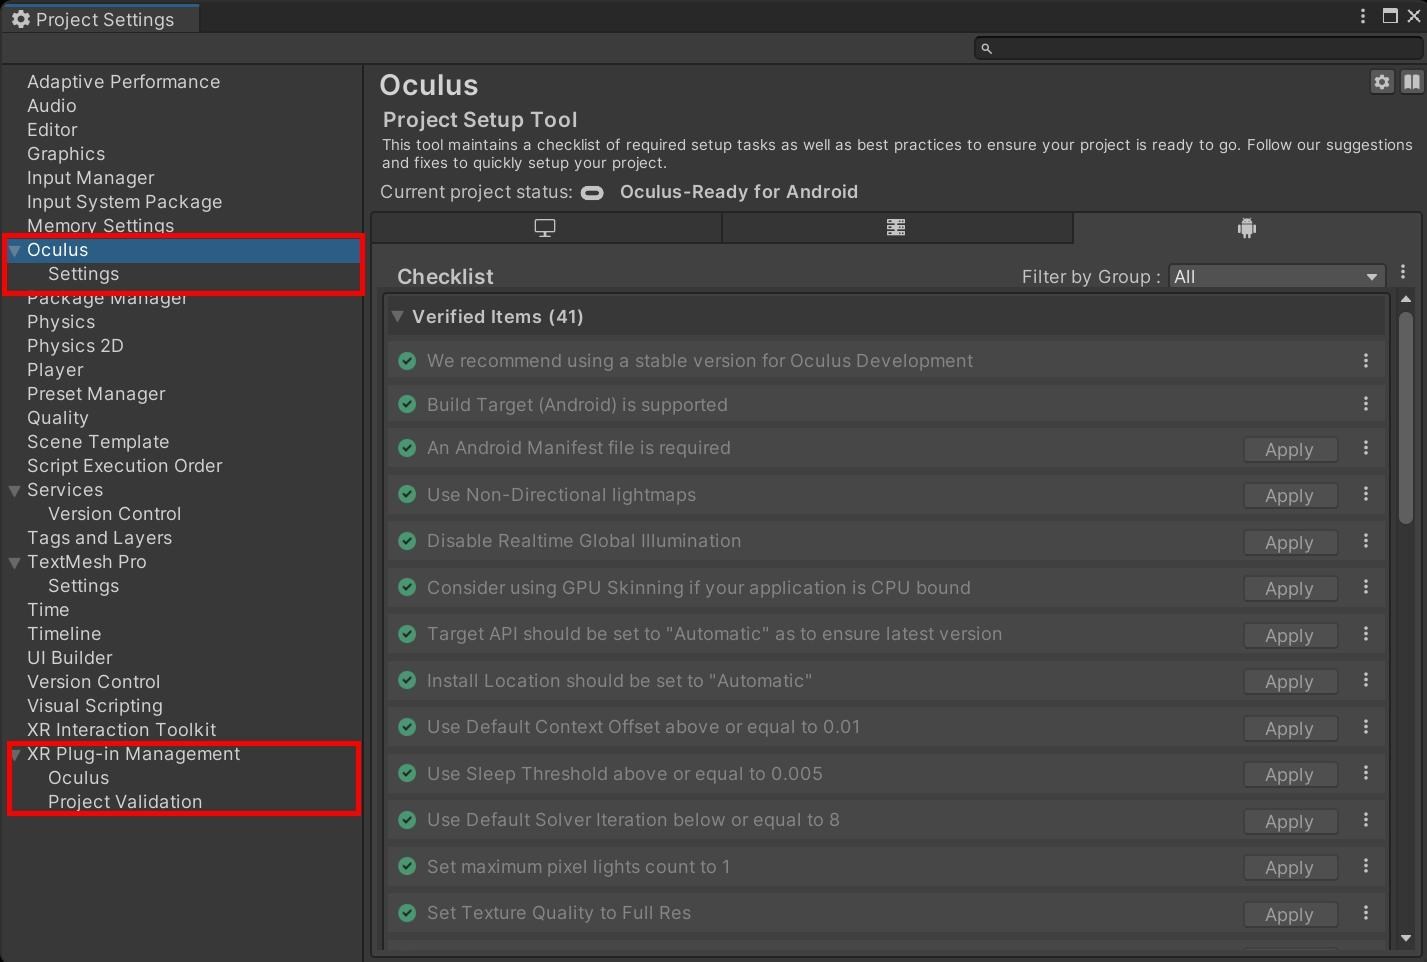Open options menu for Build Target item
This screenshot has height=962, width=1427.
1365,404
